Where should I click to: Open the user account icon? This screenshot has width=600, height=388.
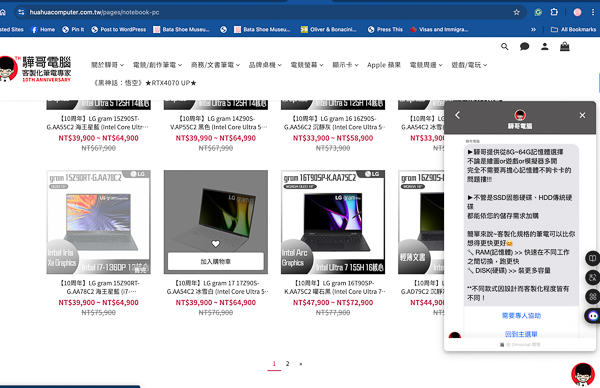(x=545, y=47)
